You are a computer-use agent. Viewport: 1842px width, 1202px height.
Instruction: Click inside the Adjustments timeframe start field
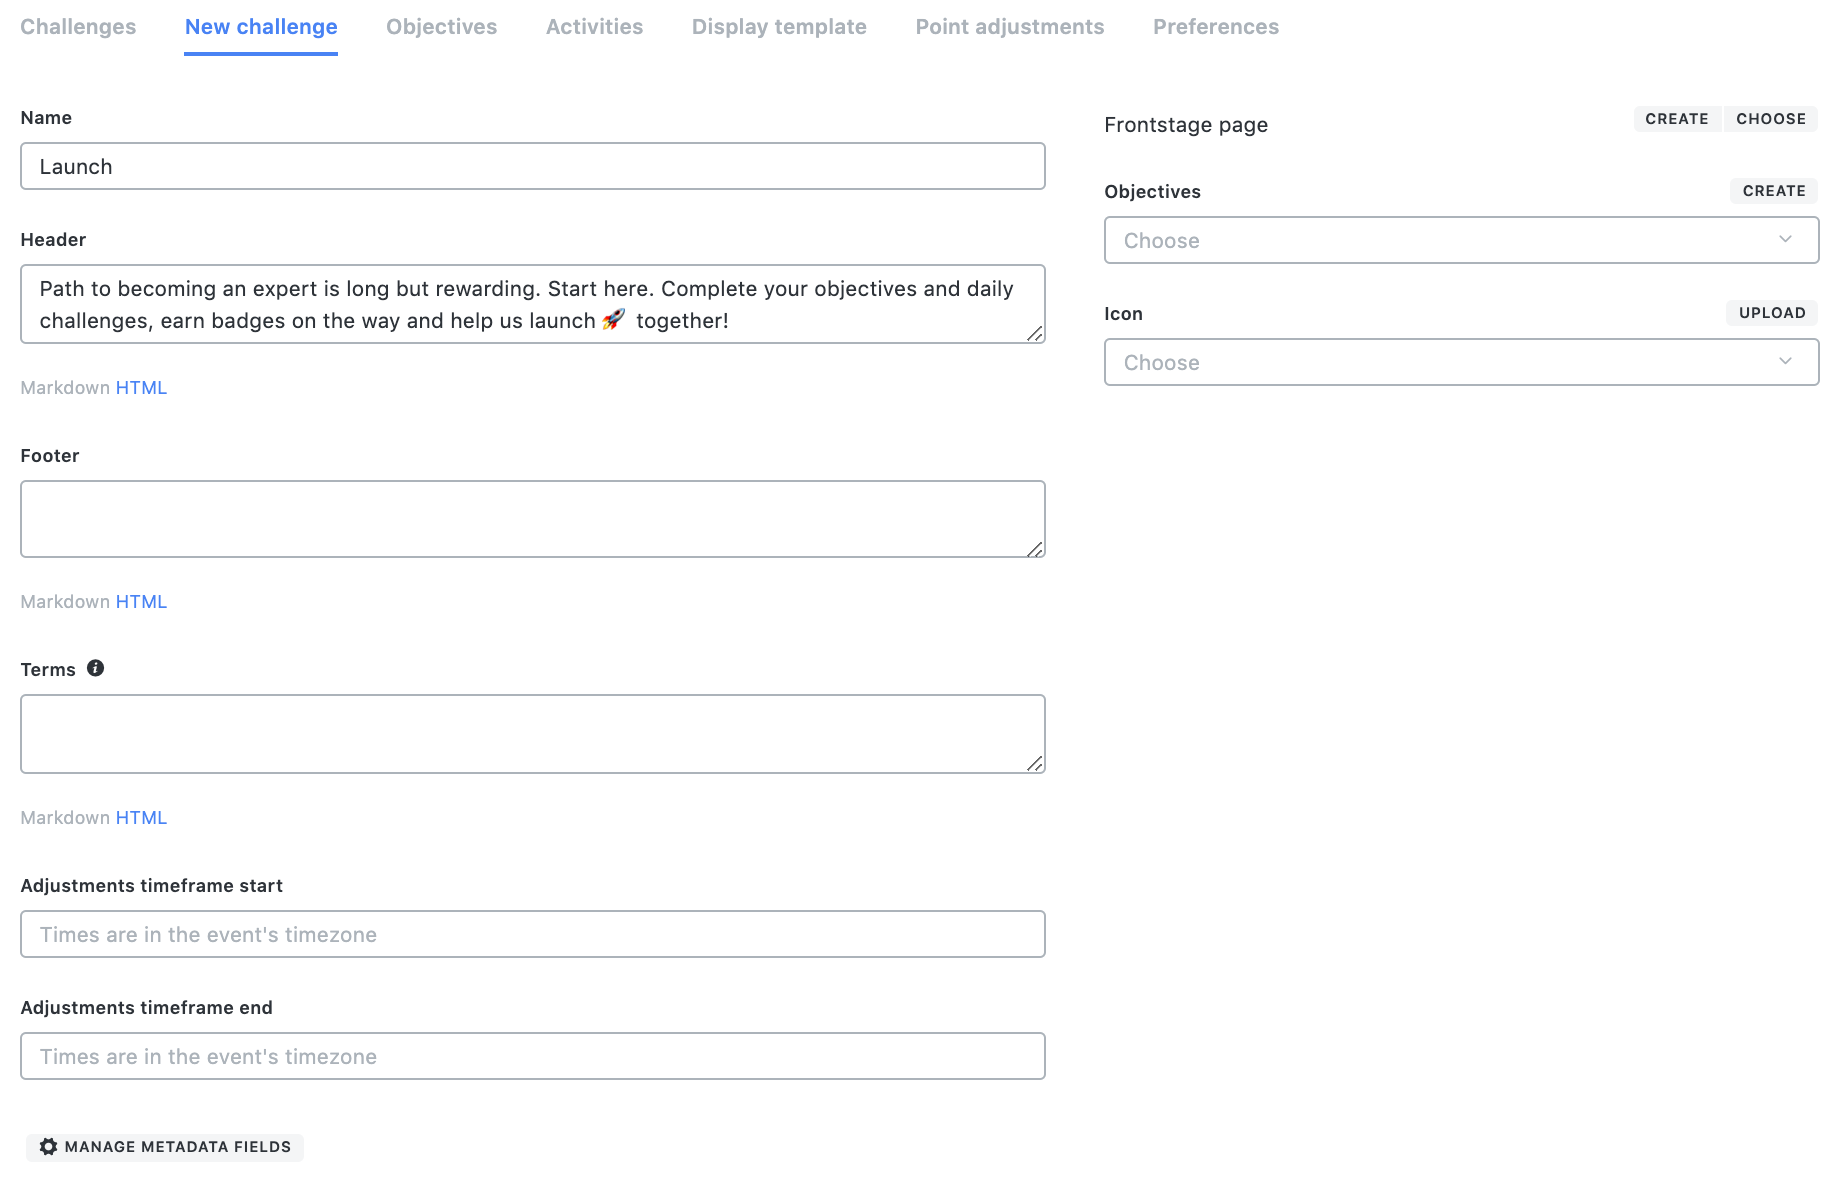[532, 934]
